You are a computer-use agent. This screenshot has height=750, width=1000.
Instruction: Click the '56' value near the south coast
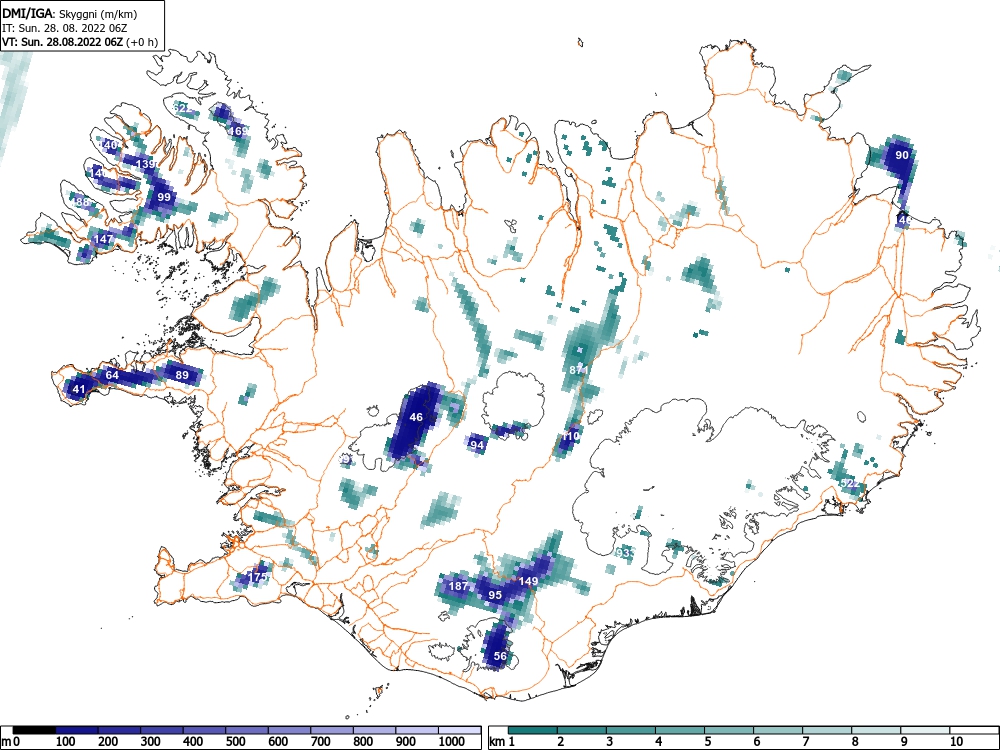(501, 656)
